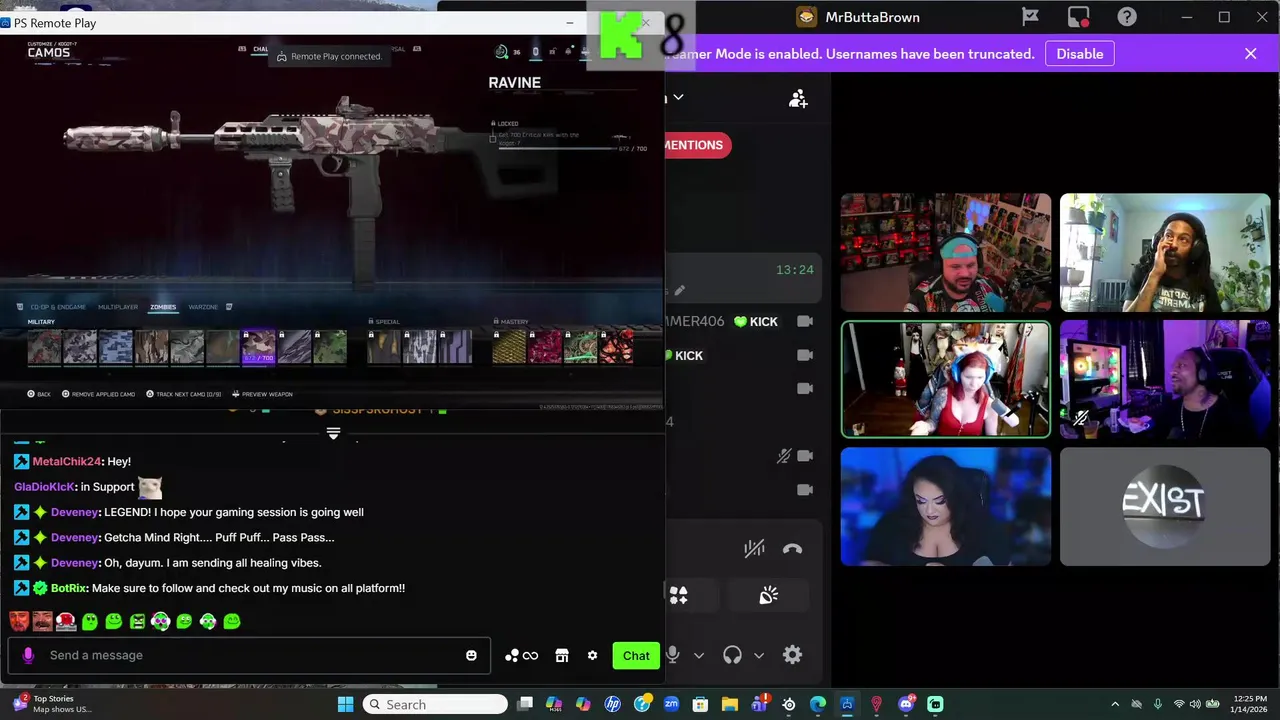
Task: Click the taskbar Search box
Action: (435, 704)
